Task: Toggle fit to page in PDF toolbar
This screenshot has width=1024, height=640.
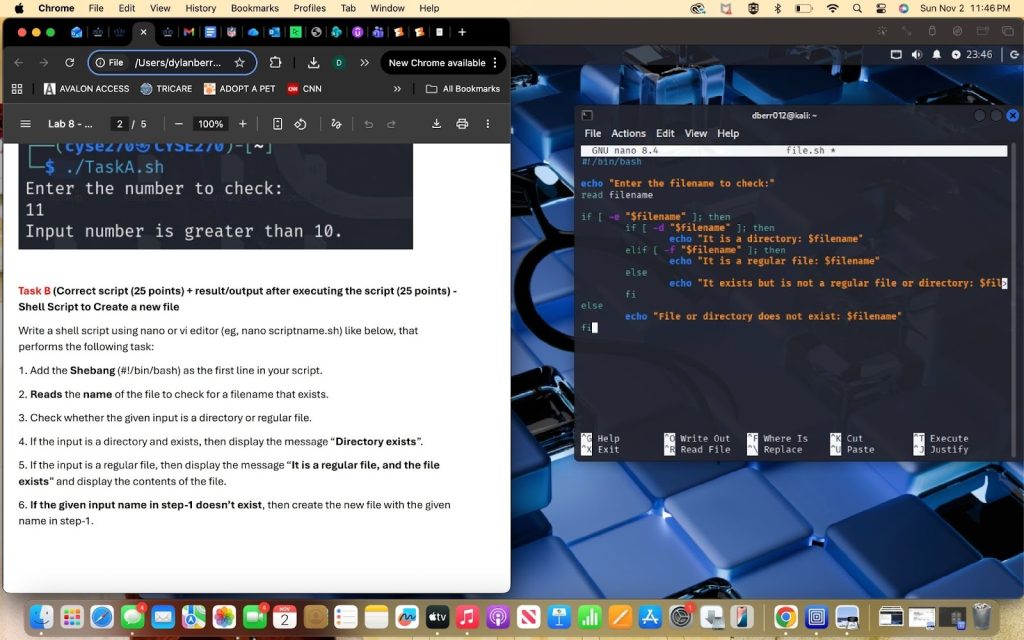Action: point(278,124)
